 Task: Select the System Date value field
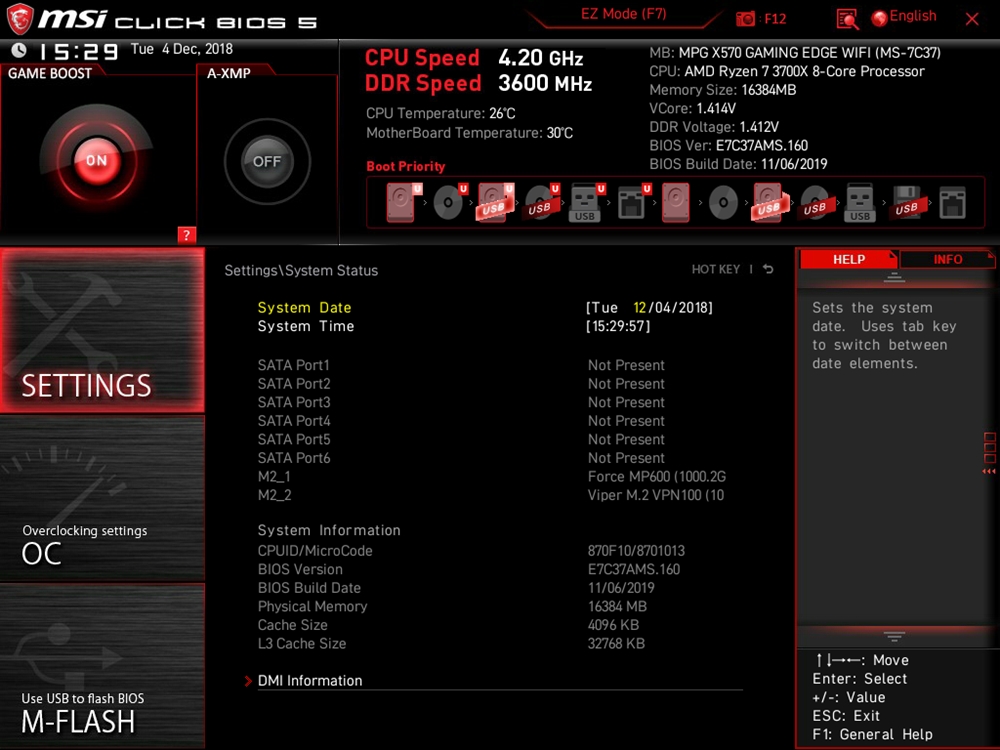[x=649, y=307]
